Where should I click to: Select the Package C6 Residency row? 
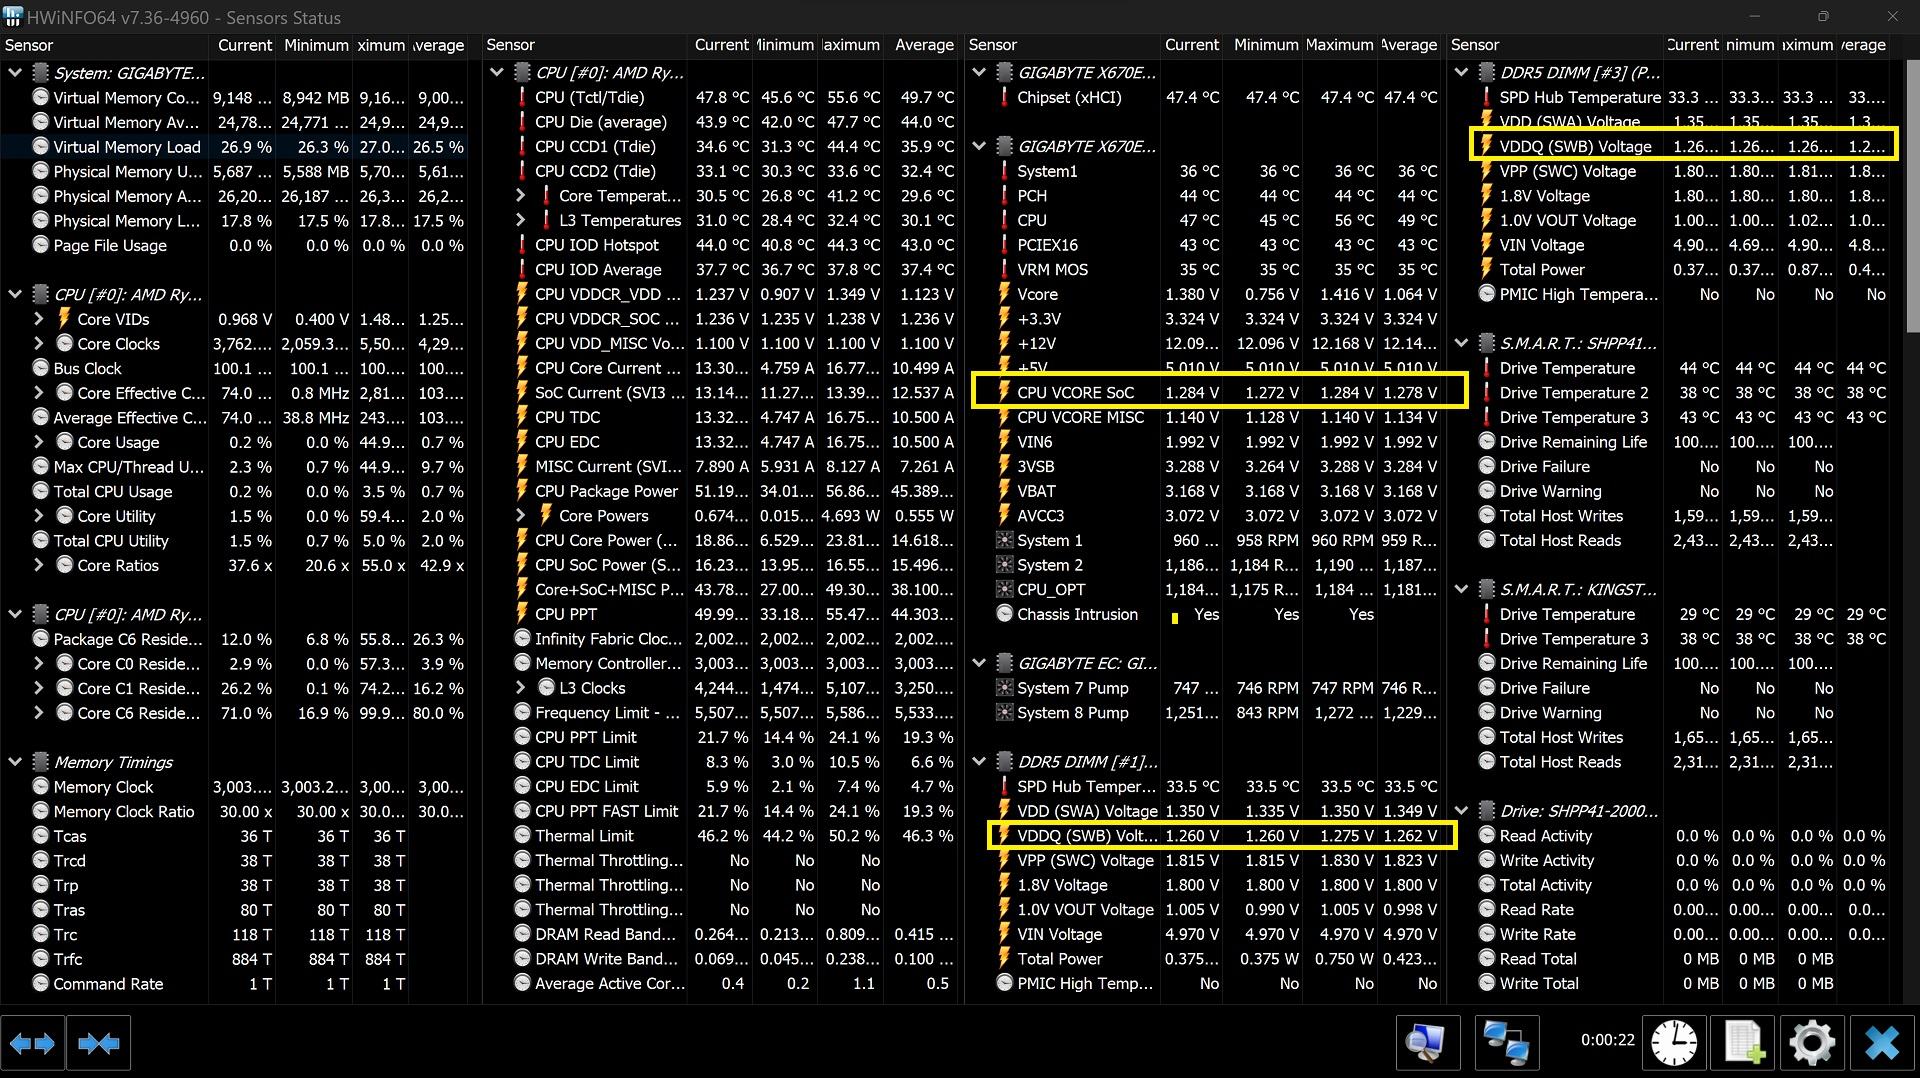coord(236,639)
